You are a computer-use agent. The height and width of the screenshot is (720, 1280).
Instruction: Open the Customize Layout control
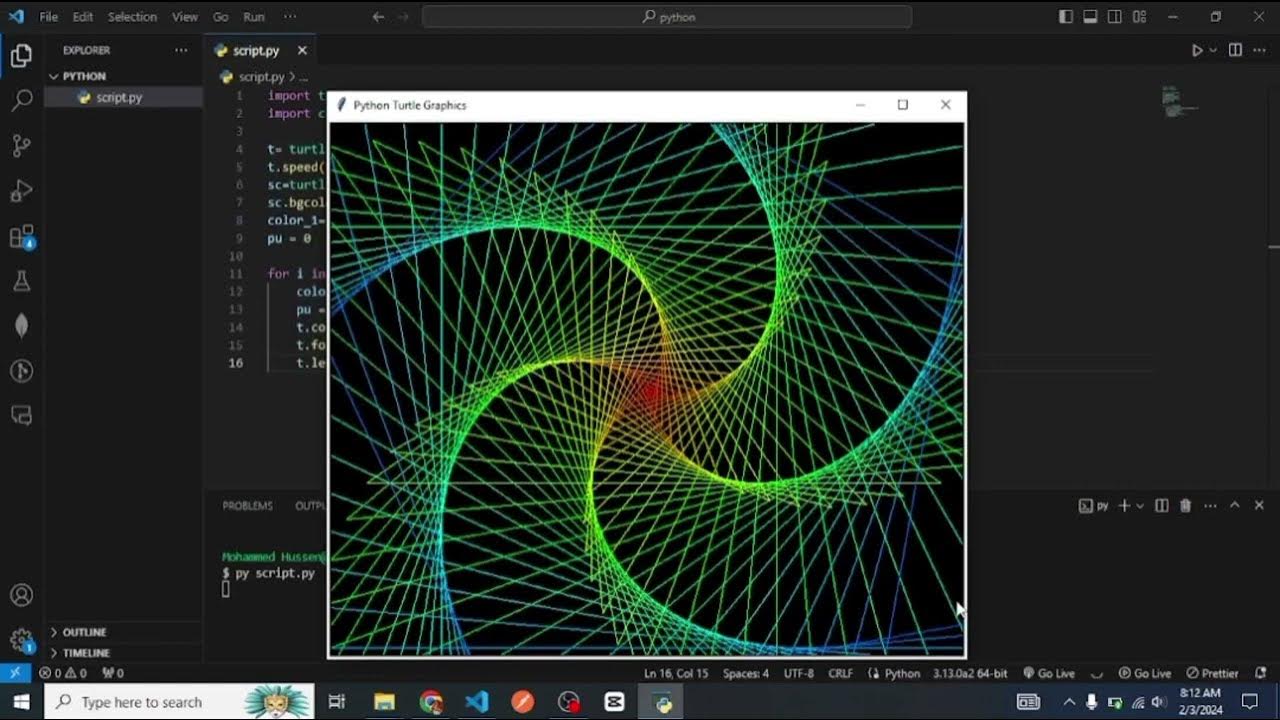[x=1140, y=17]
